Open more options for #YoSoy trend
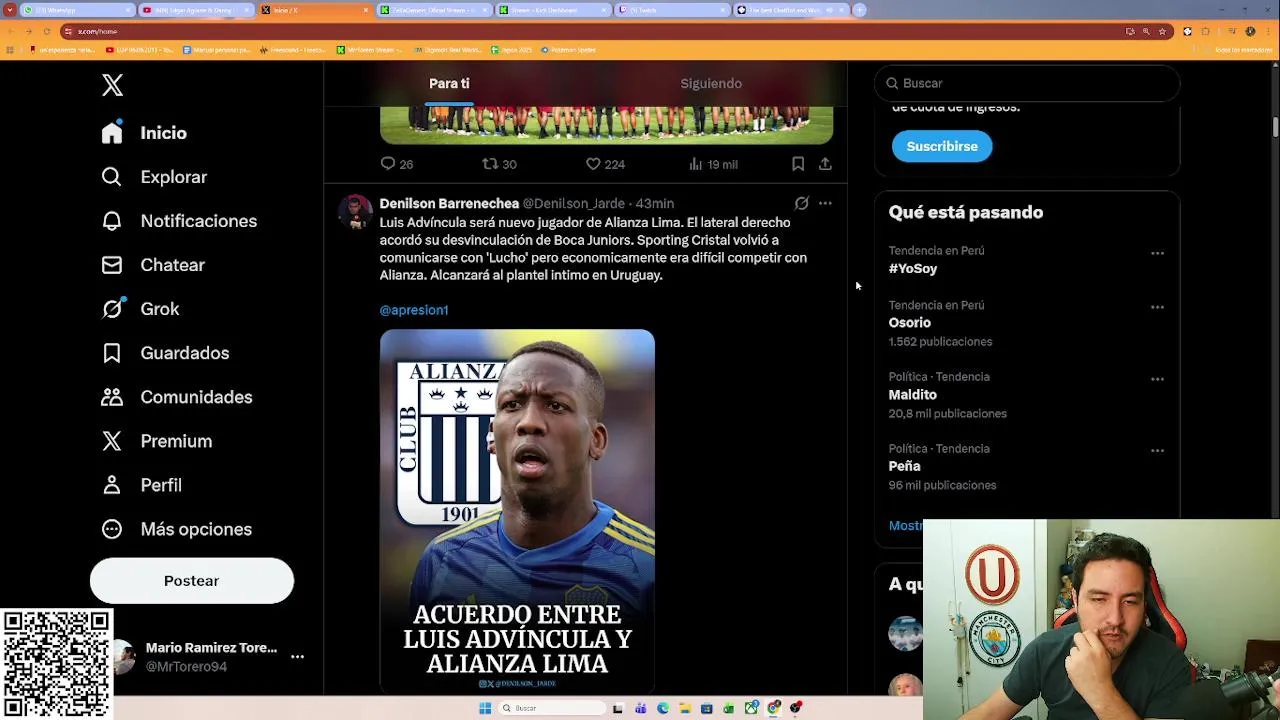 [1157, 253]
